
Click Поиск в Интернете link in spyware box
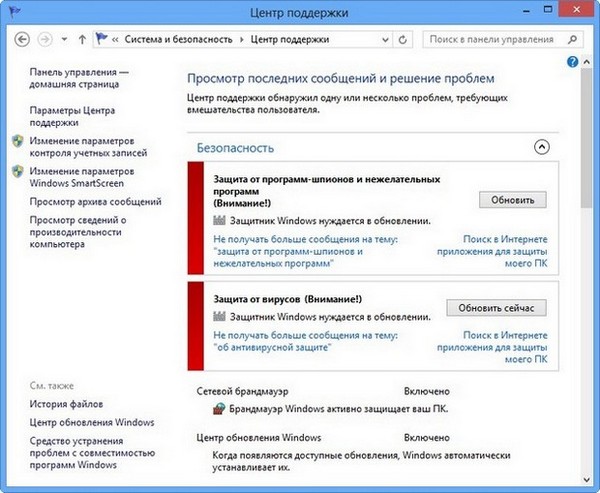pos(492,251)
